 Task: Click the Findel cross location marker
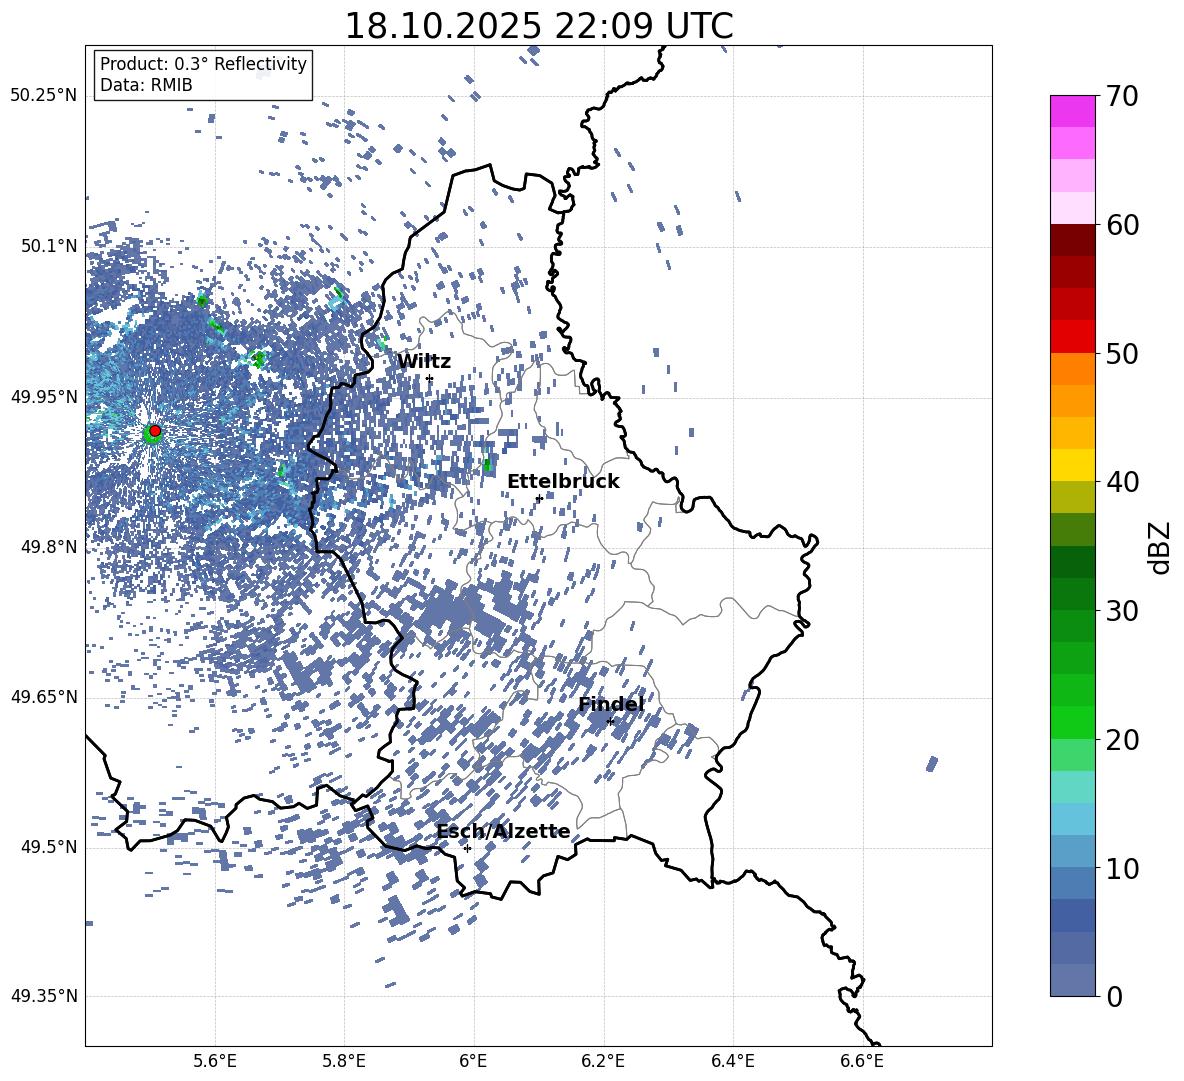click(x=610, y=721)
